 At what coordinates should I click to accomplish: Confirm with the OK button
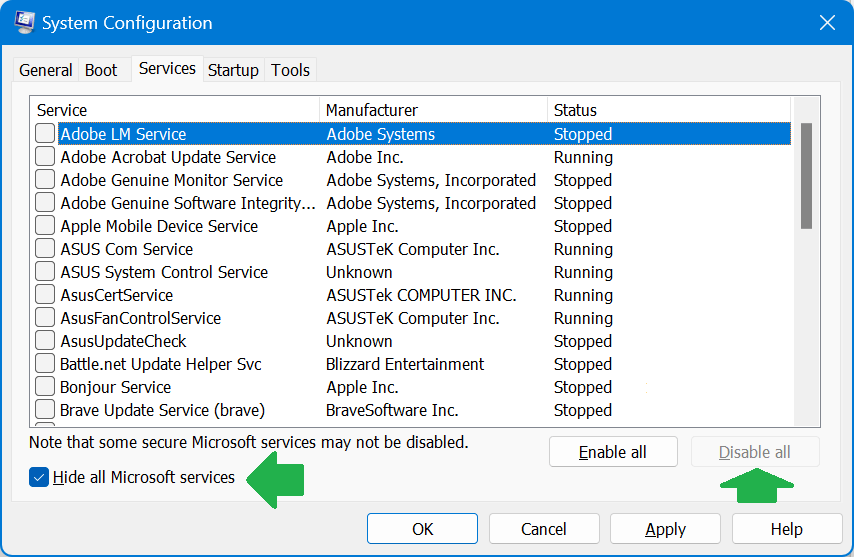click(x=422, y=529)
